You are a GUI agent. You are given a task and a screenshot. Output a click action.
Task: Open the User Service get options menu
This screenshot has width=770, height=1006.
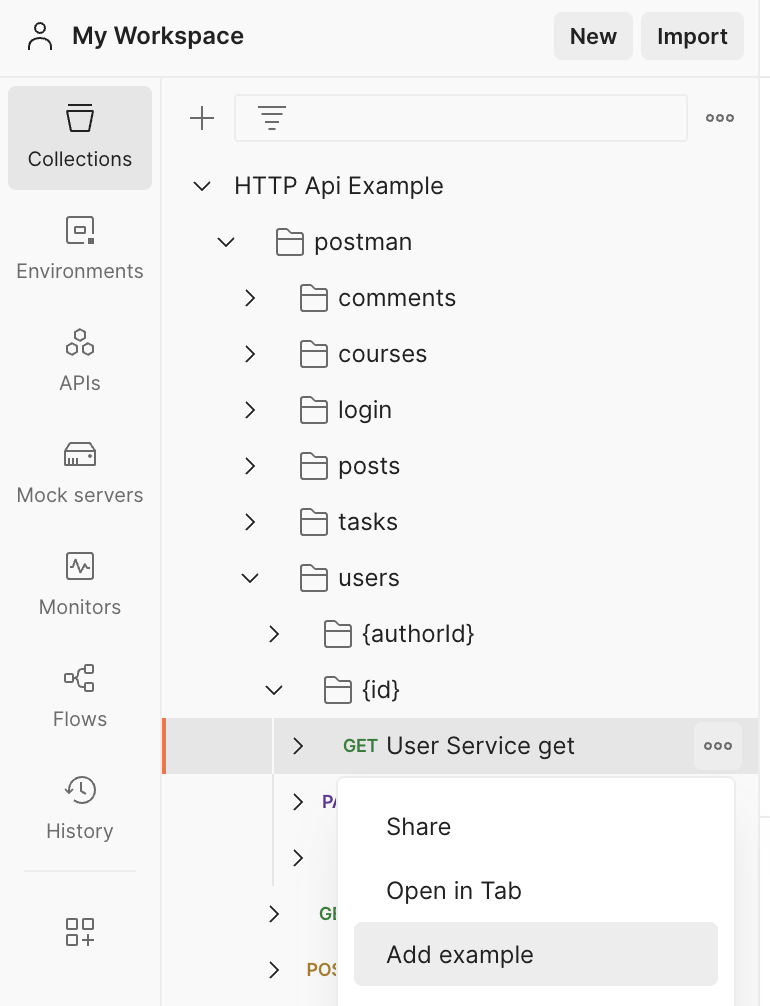(717, 746)
